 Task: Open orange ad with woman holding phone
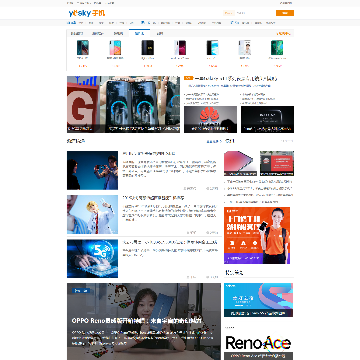click(x=257, y=235)
